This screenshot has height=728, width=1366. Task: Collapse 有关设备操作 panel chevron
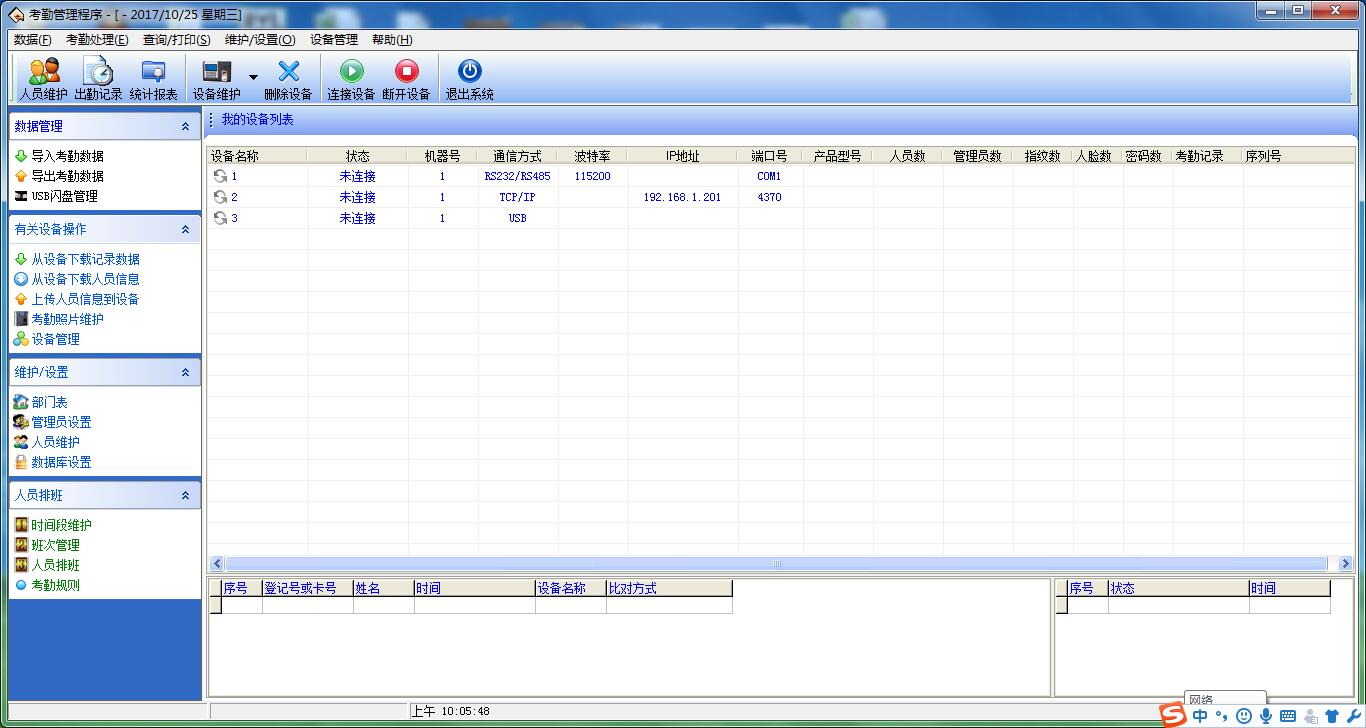tap(185, 230)
